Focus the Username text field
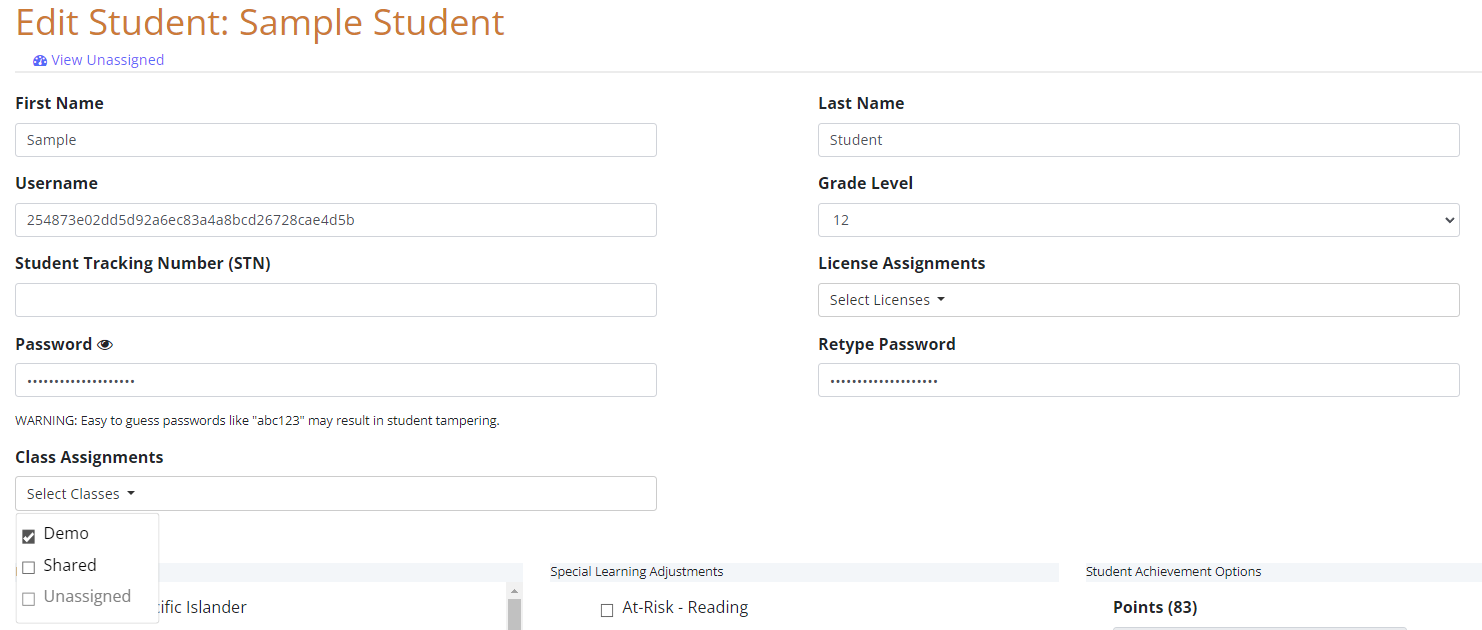 tap(336, 220)
